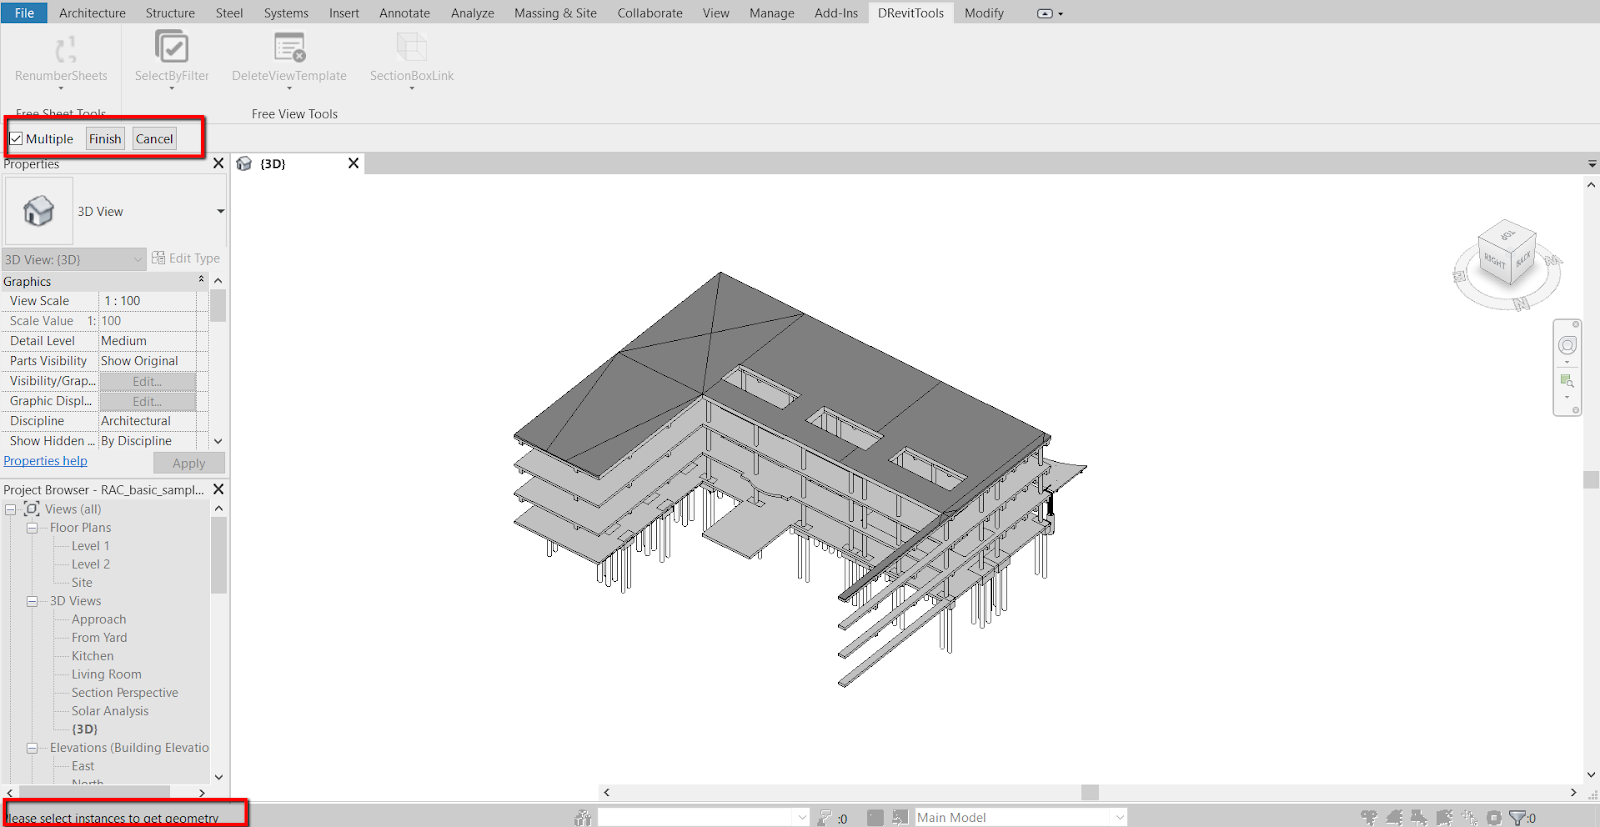Click the Apply button in Properties
1600x827 pixels.
tap(189, 463)
